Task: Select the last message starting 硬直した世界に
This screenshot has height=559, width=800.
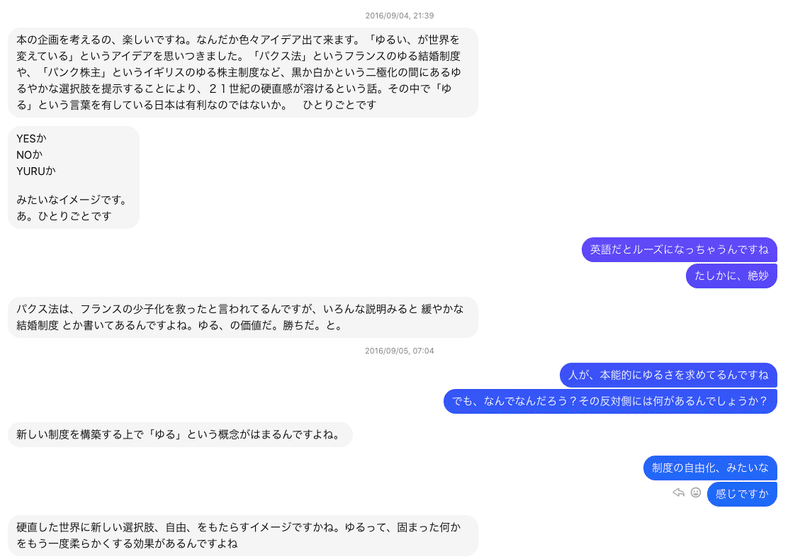Action: [243, 536]
